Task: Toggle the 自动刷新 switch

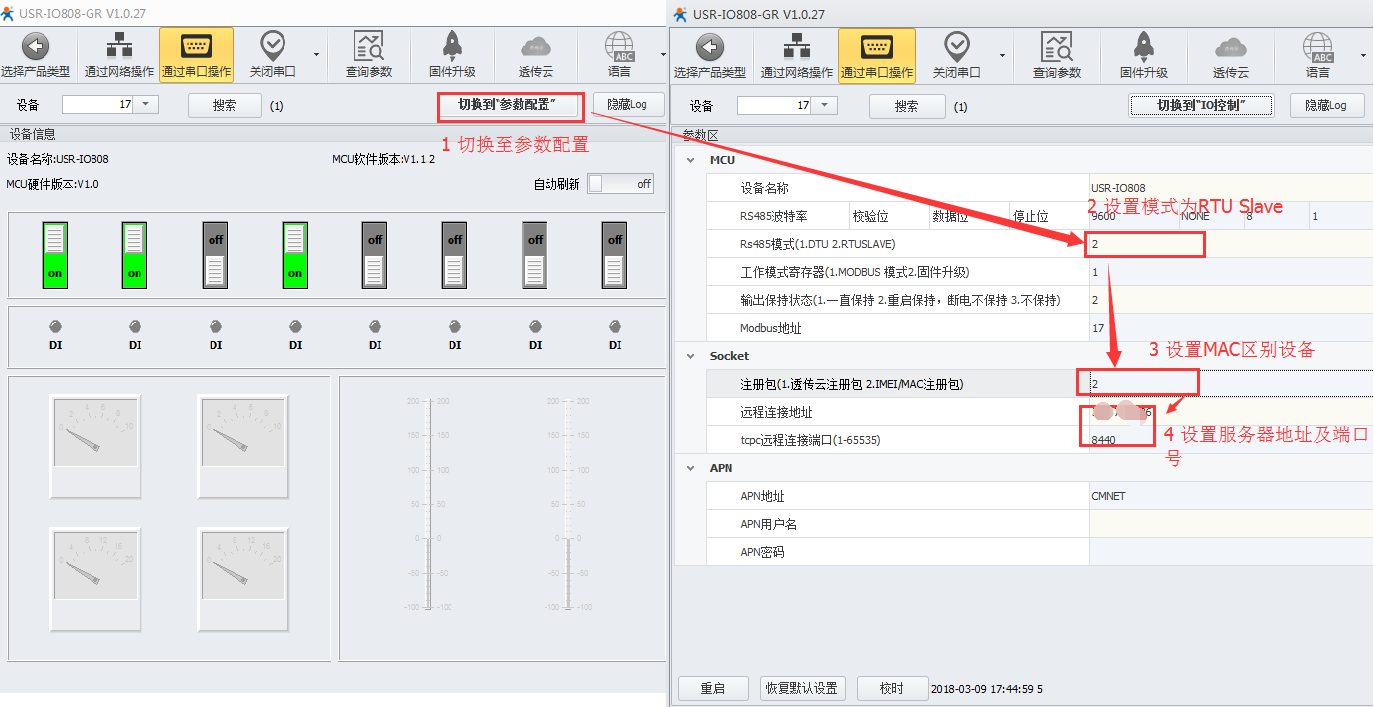Action: click(x=620, y=184)
